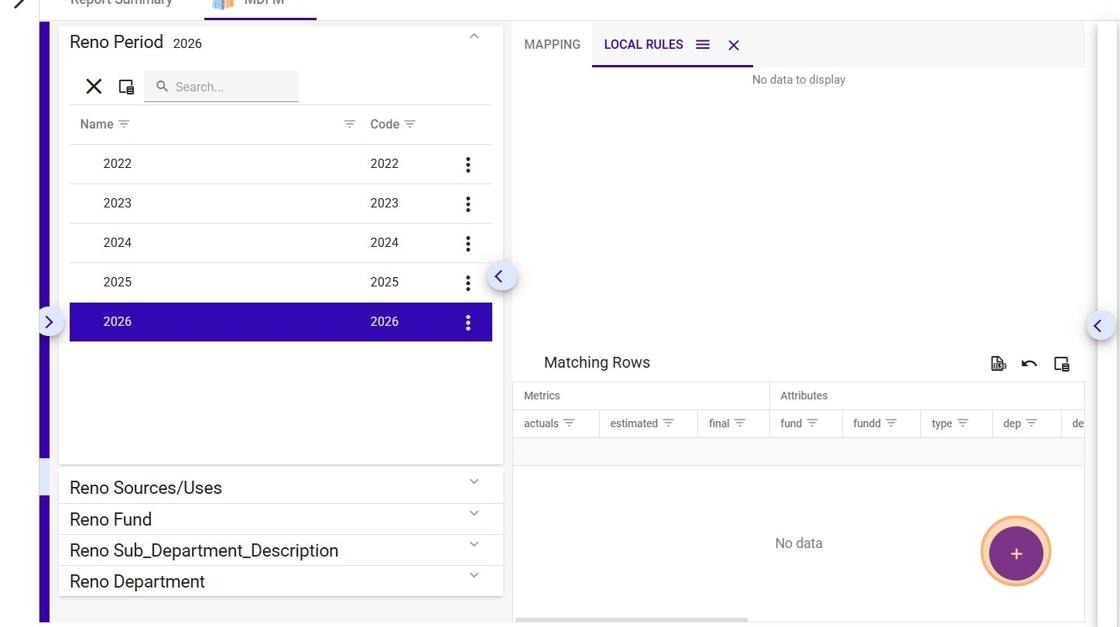This screenshot has width=1120, height=627.
Task: Open options menu for the 2024 row
Action: 468,244
